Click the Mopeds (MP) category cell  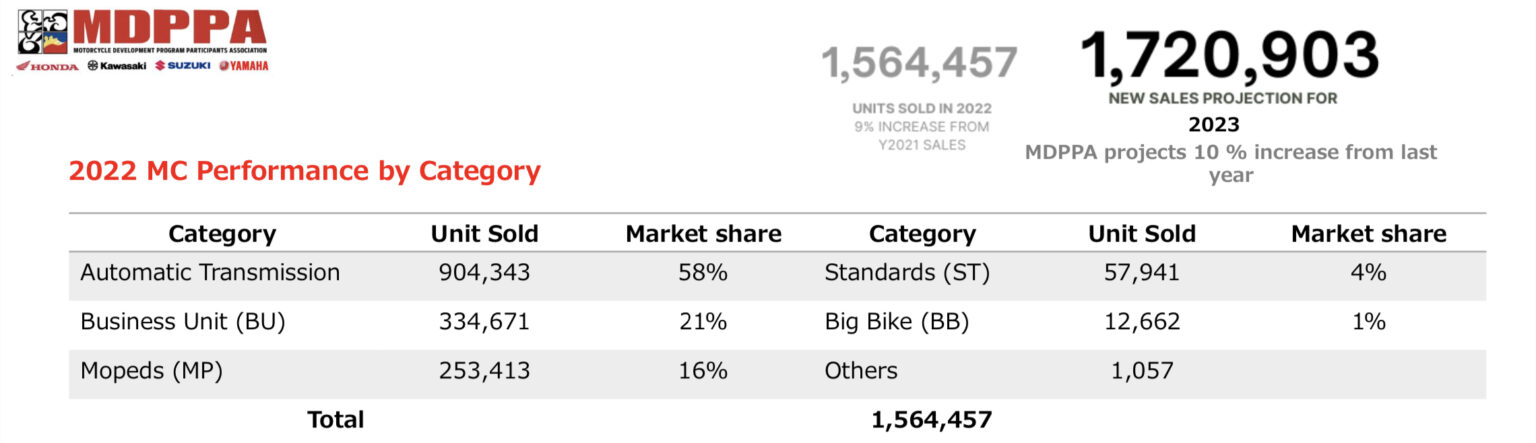151,371
